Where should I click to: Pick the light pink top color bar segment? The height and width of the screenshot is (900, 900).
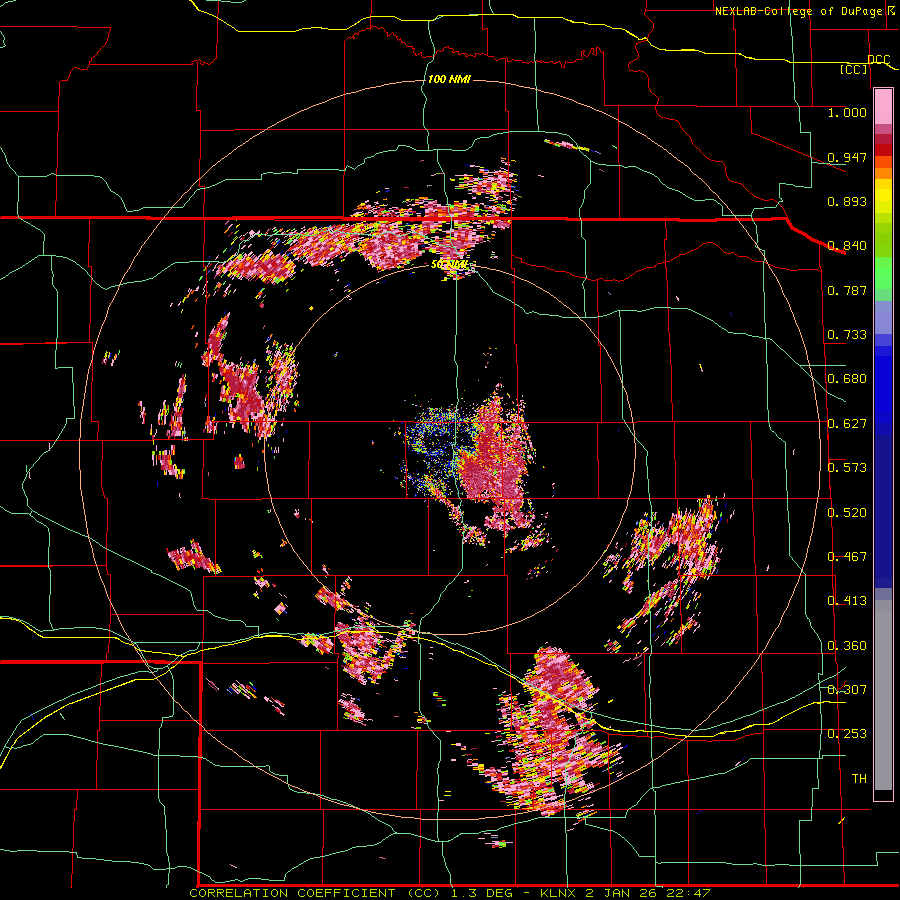[x=883, y=107]
